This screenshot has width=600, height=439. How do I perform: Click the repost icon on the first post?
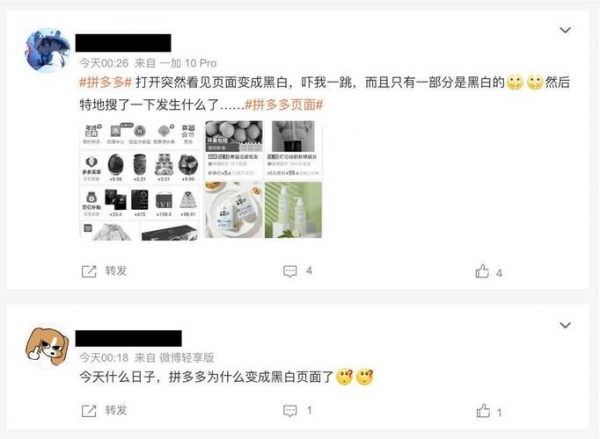[x=89, y=271]
